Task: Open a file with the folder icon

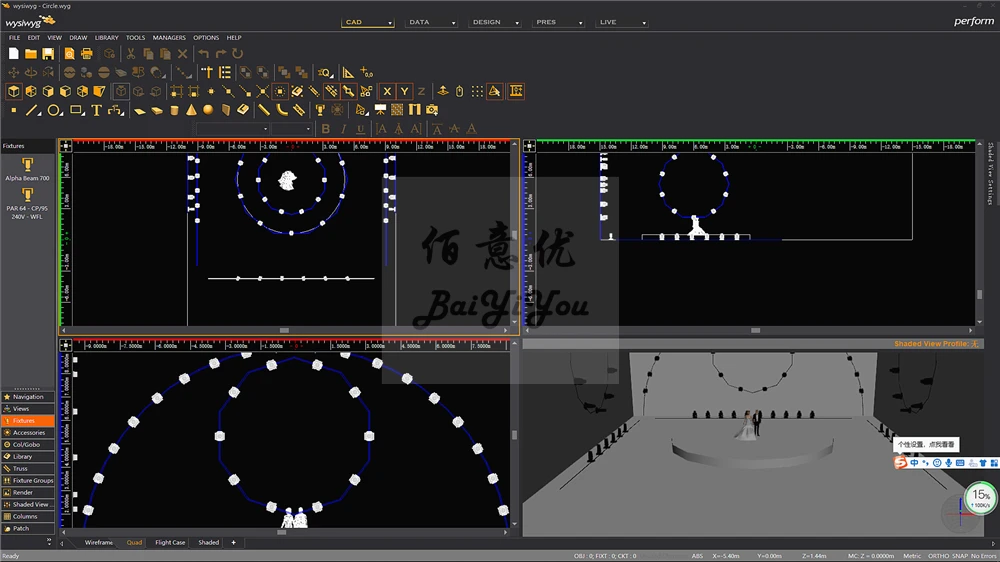Action: 31,54
